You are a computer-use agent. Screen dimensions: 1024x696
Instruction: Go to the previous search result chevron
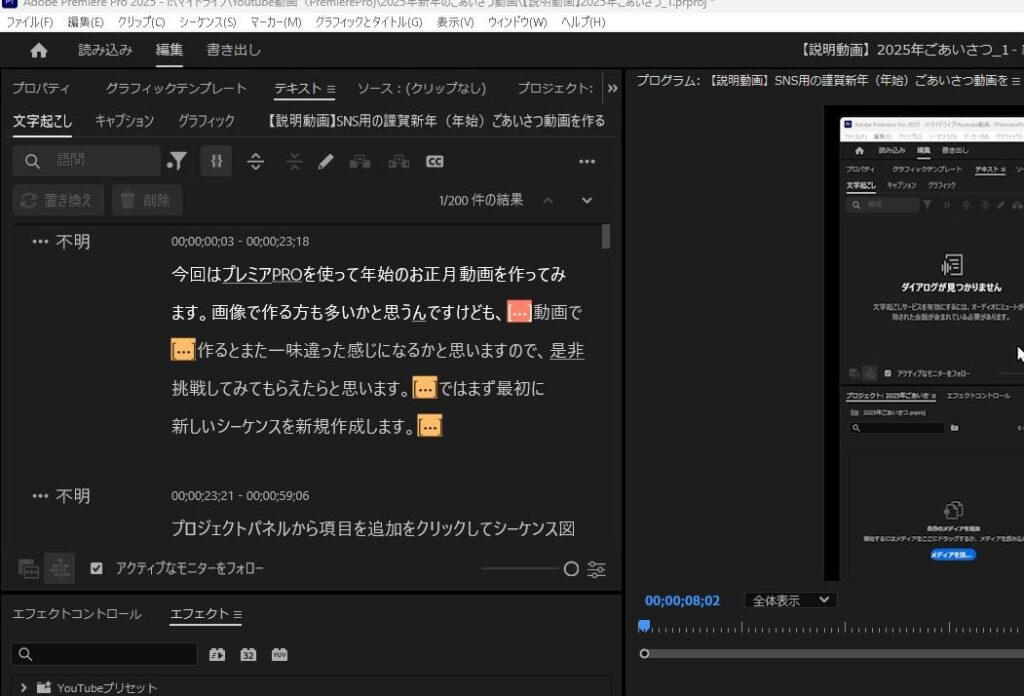point(548,200)
